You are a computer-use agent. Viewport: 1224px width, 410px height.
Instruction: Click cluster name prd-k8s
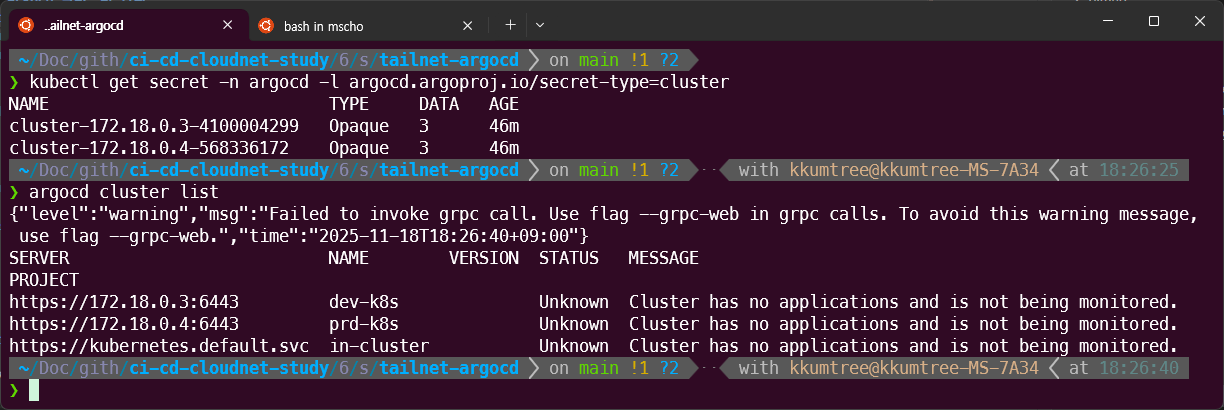[363, 324]
